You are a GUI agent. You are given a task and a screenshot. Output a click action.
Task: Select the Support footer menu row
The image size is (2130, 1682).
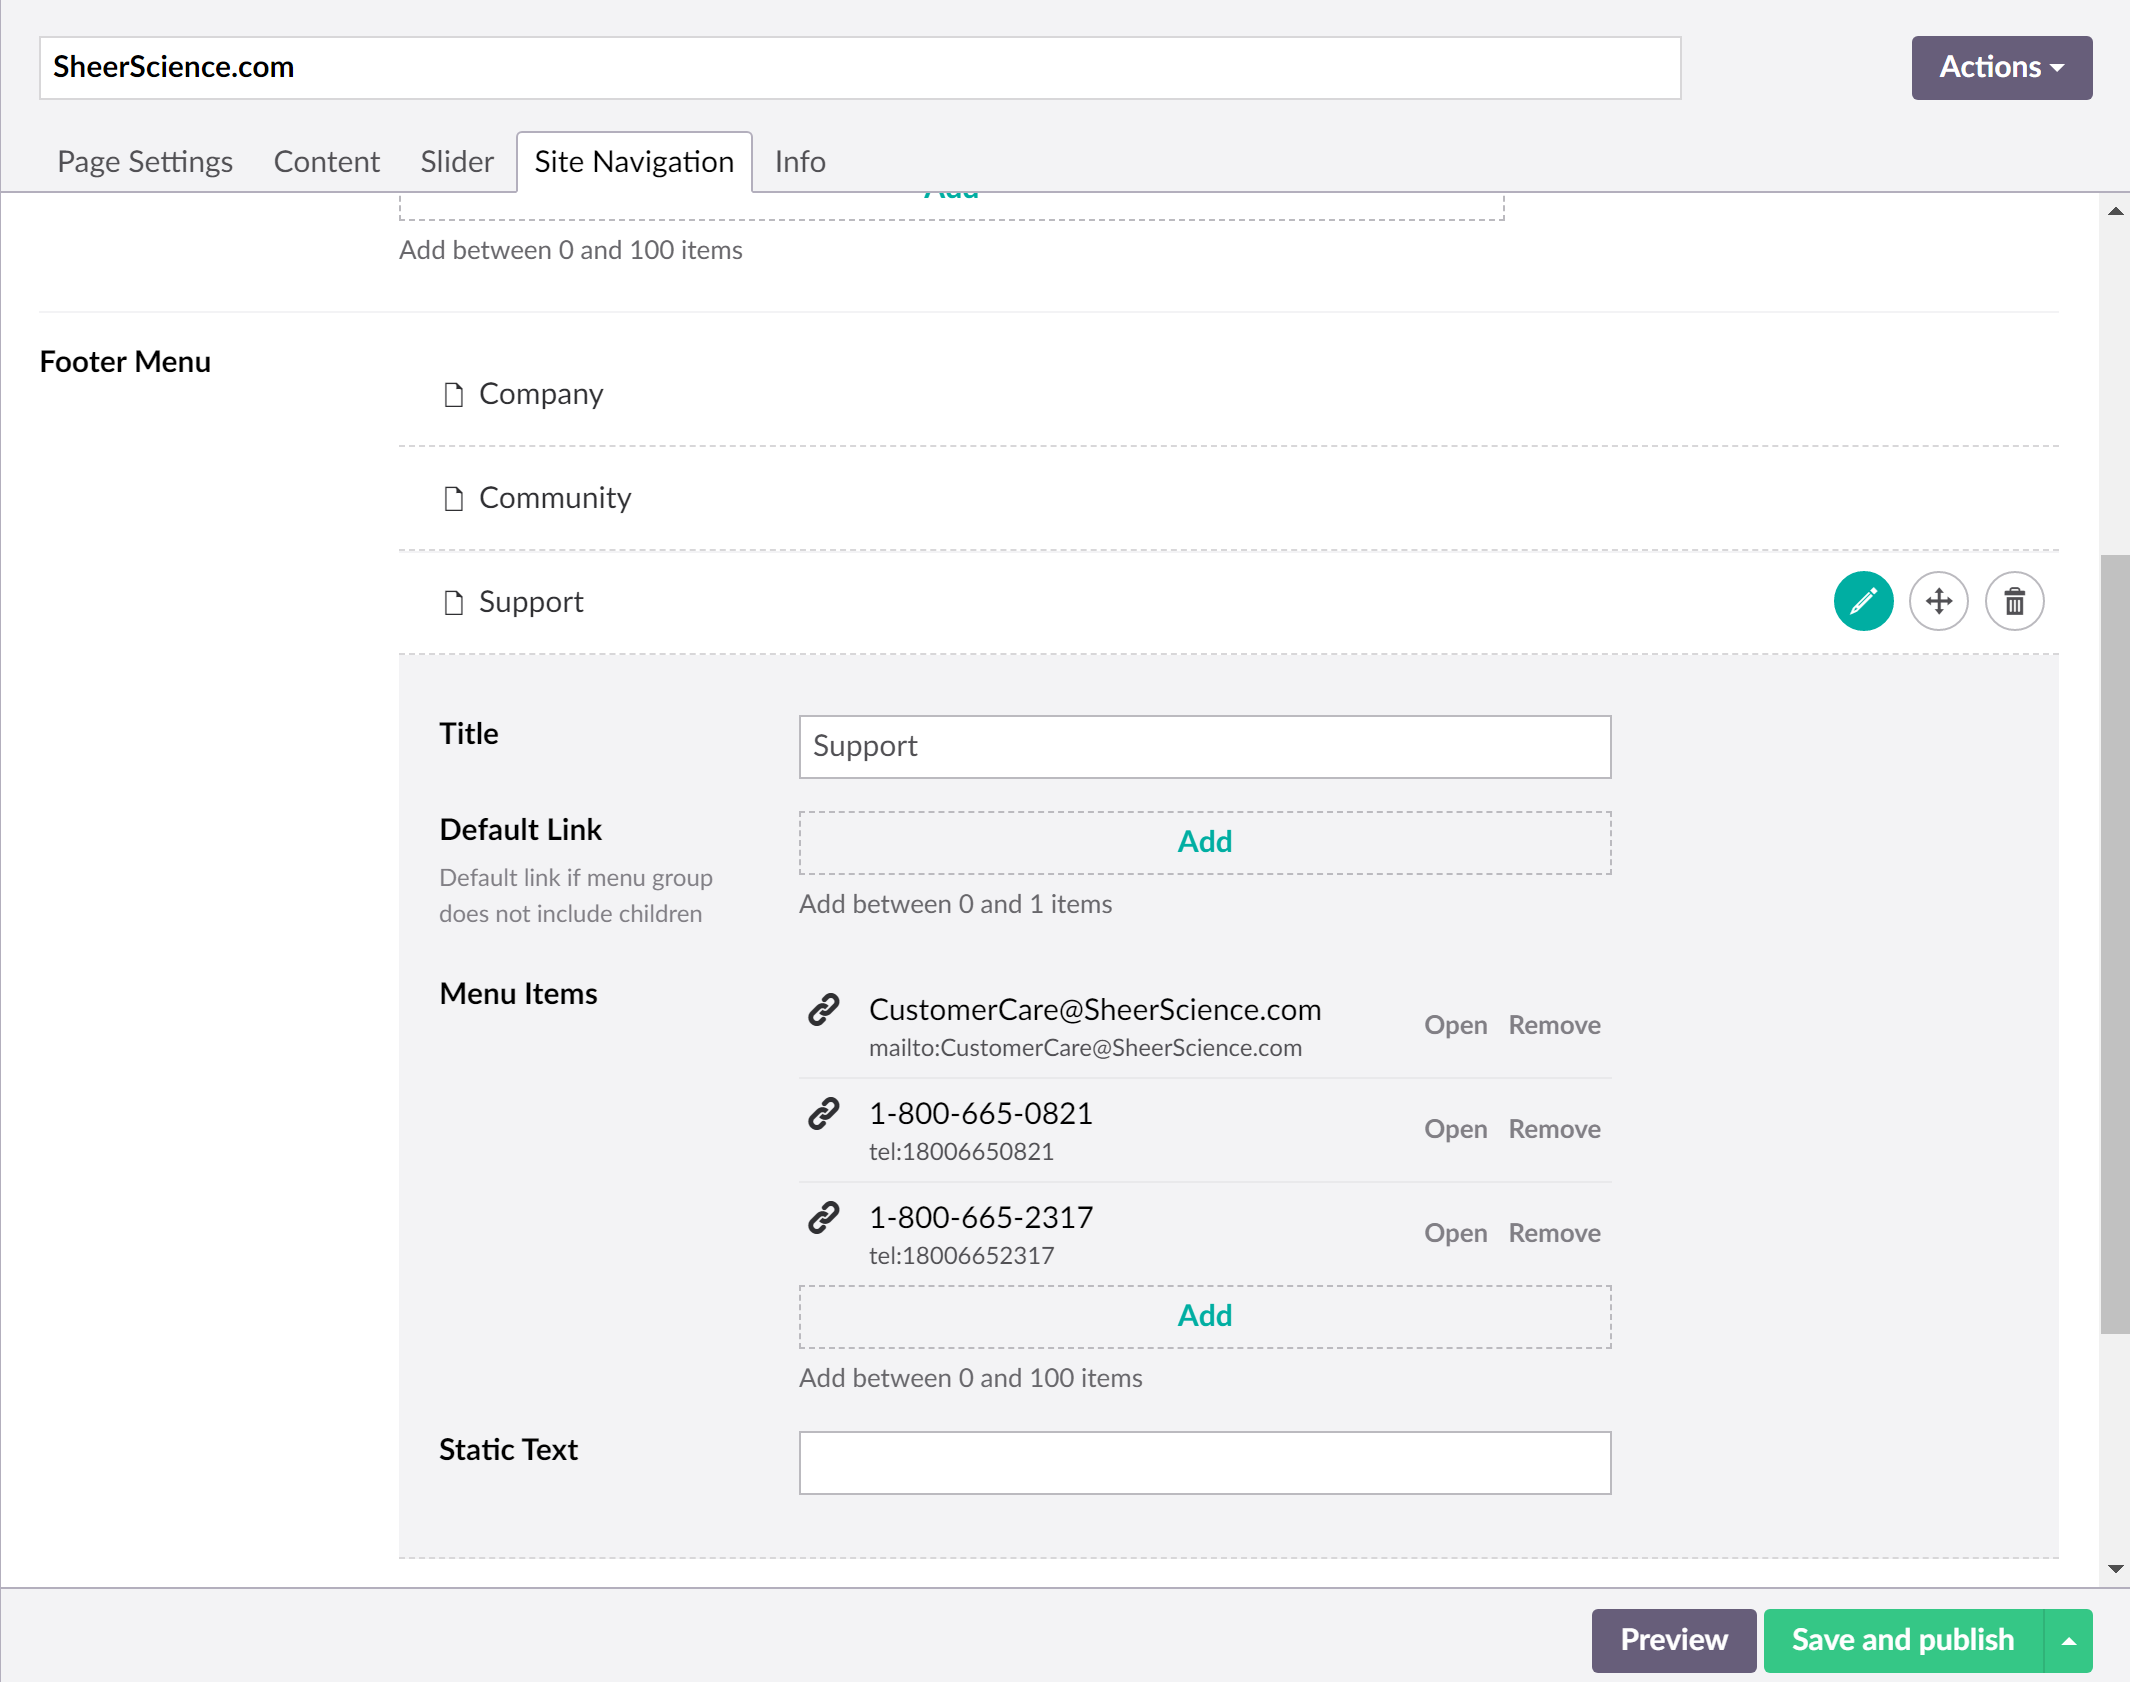point(1228,603)
